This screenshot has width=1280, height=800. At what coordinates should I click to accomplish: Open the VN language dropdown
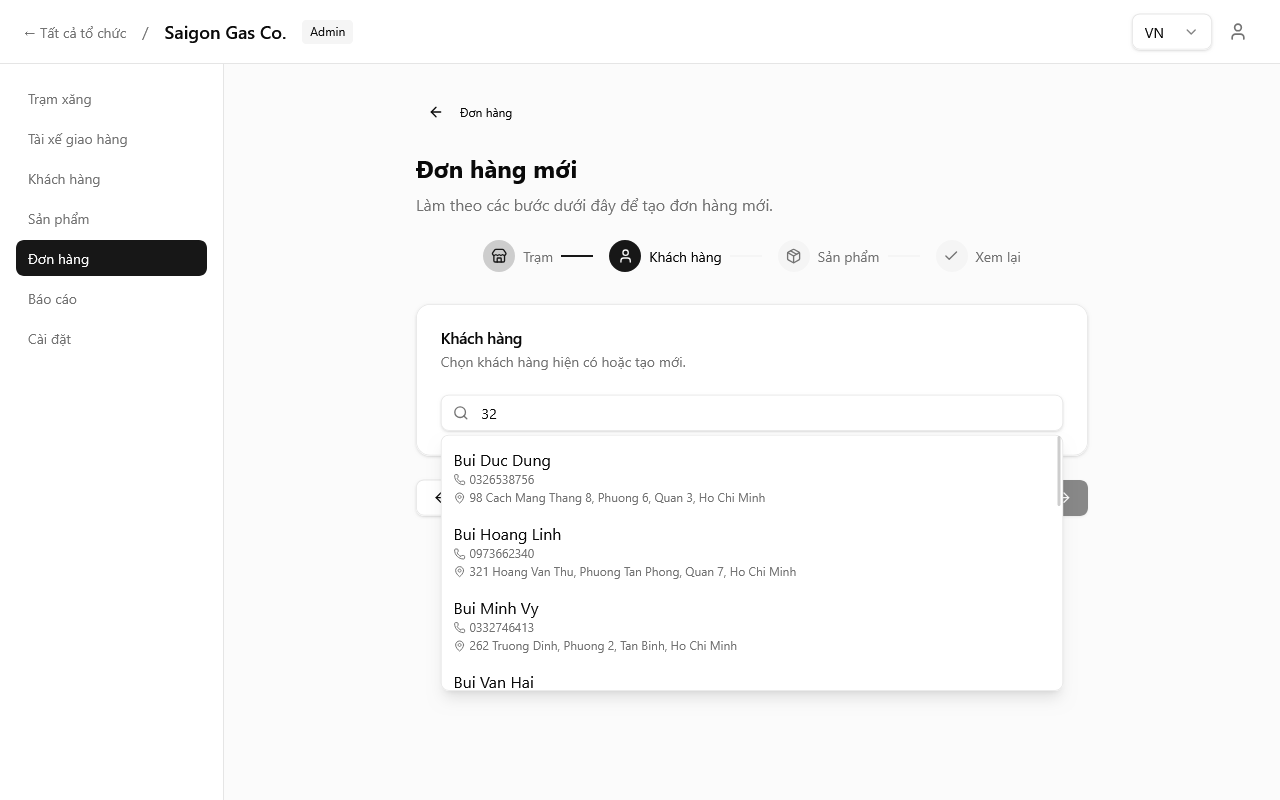(x=1171, y=32)
